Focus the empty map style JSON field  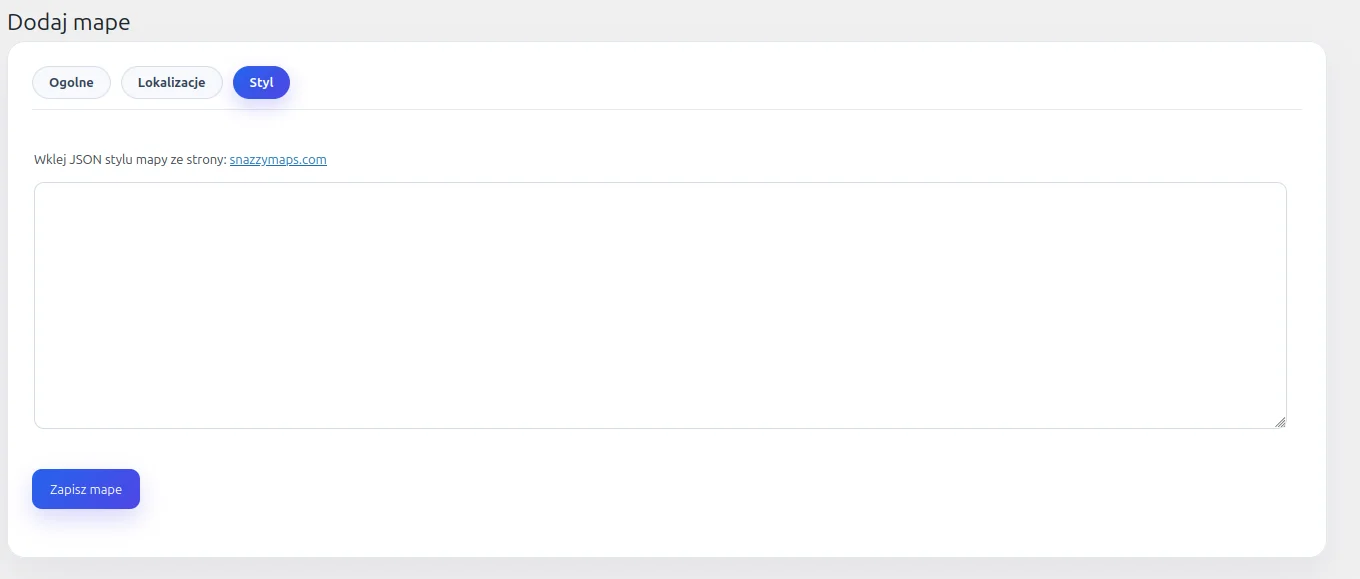point(660,305)
